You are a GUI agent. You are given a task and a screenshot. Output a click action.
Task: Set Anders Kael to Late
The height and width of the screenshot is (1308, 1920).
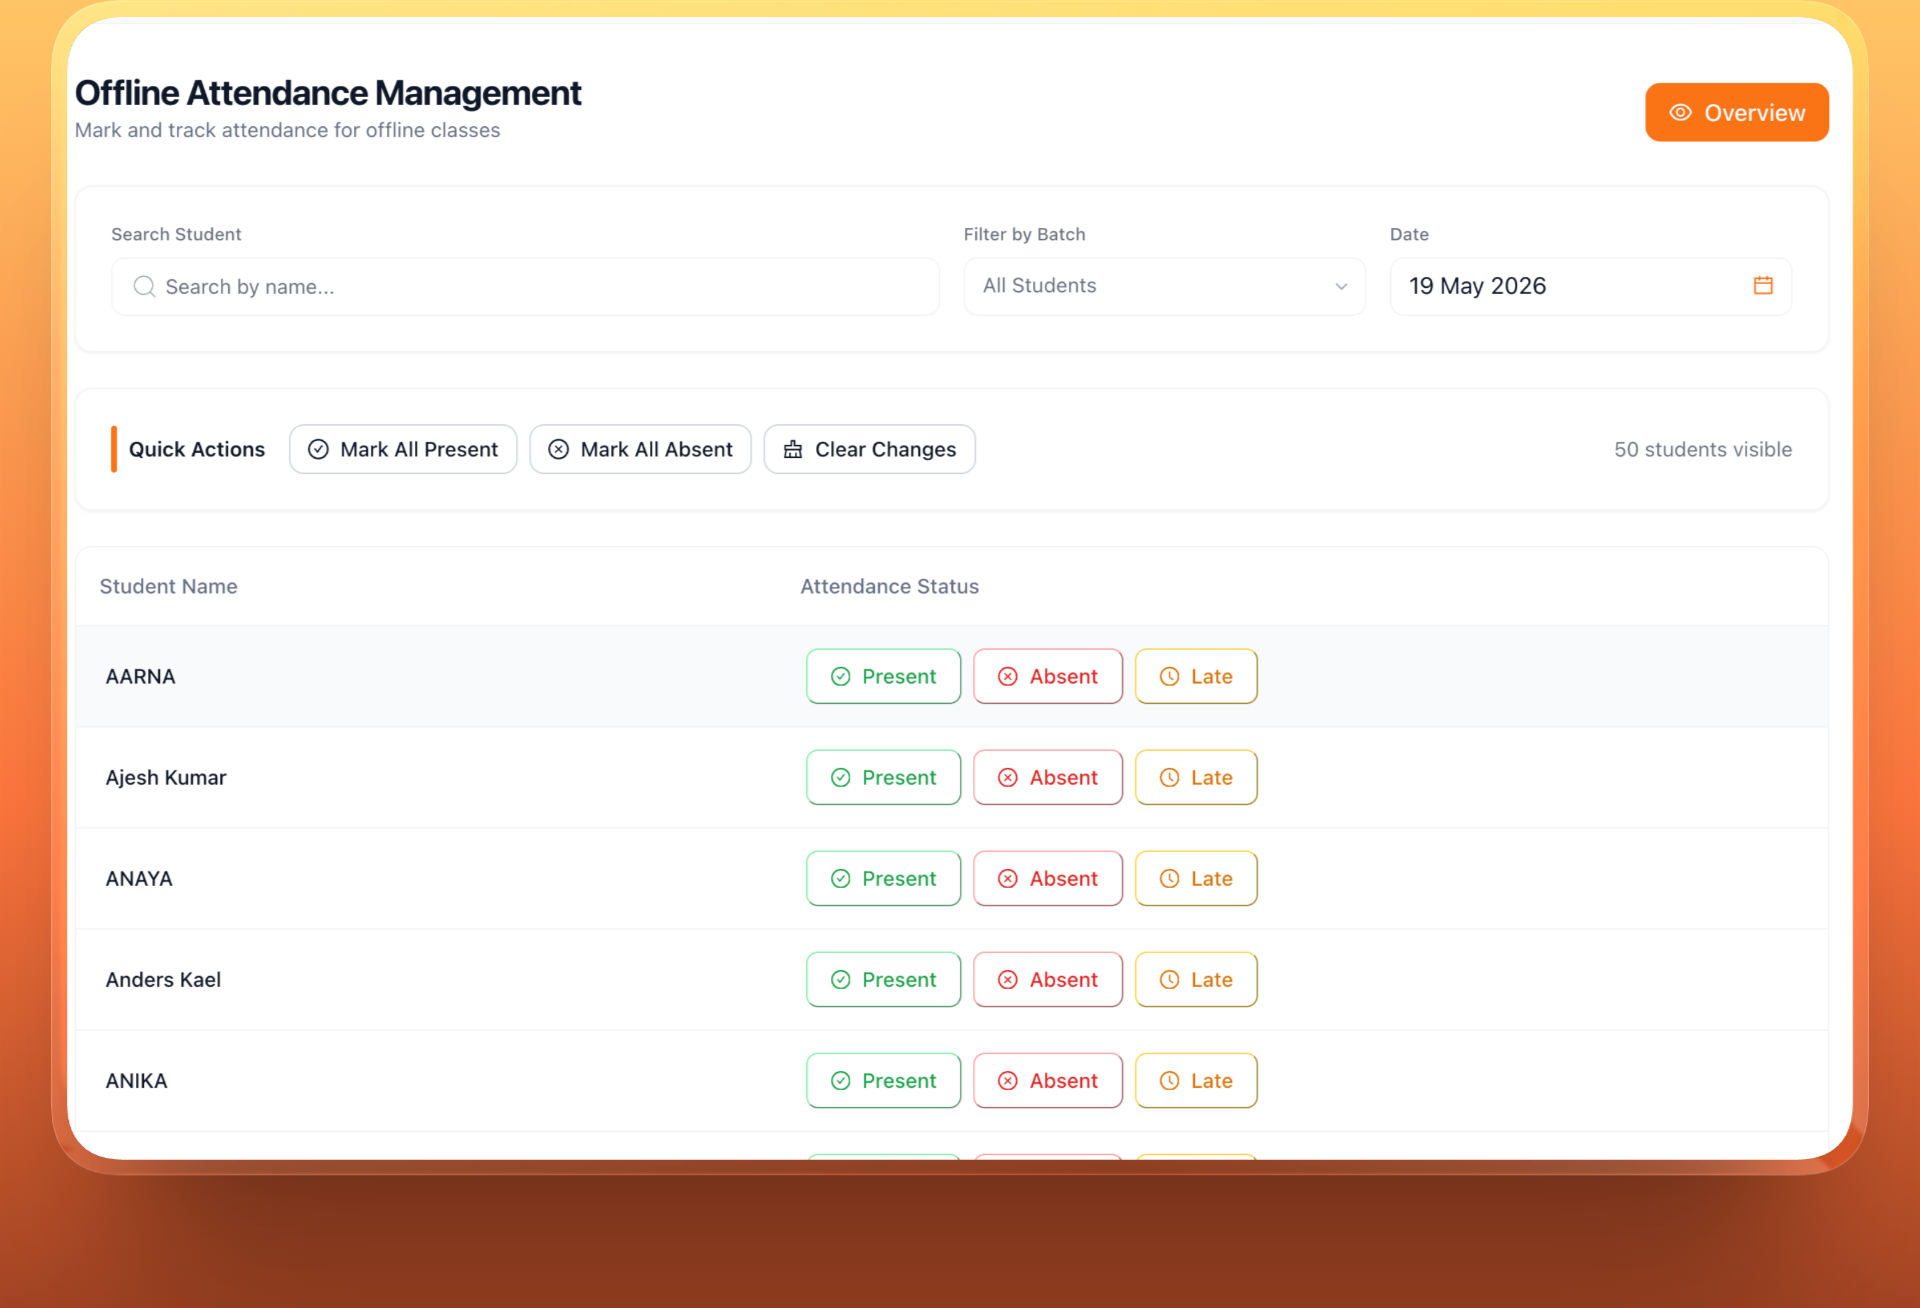click(1196, 979)
